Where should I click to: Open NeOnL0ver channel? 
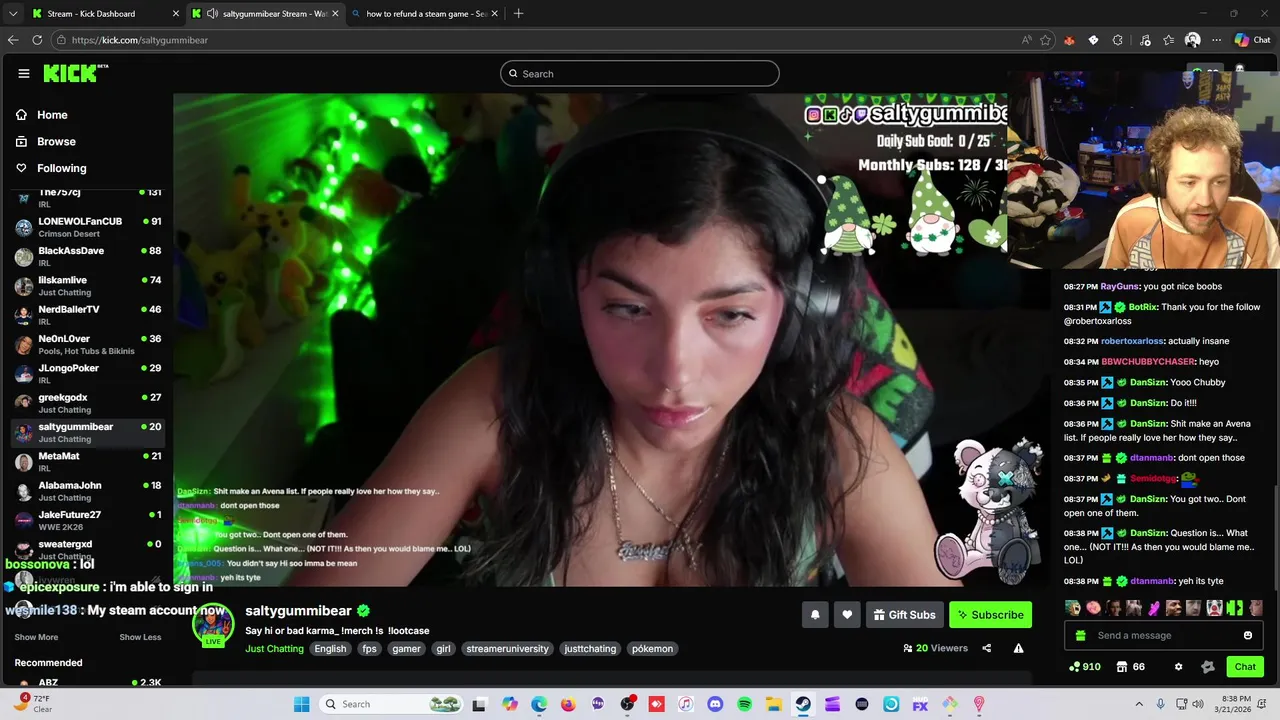tap(88, 344)
